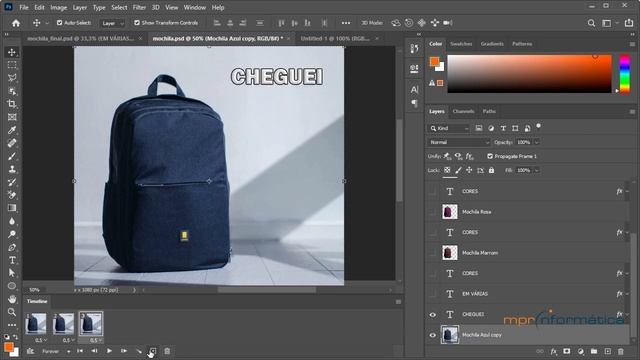Select the Horizontal Type tool
Screen dimensions: 640x360
pos(12,260)
